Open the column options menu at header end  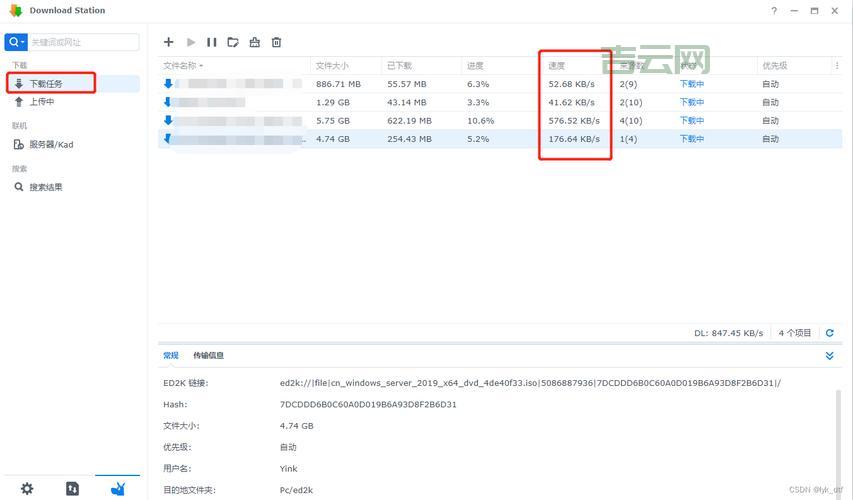[837, 66]
